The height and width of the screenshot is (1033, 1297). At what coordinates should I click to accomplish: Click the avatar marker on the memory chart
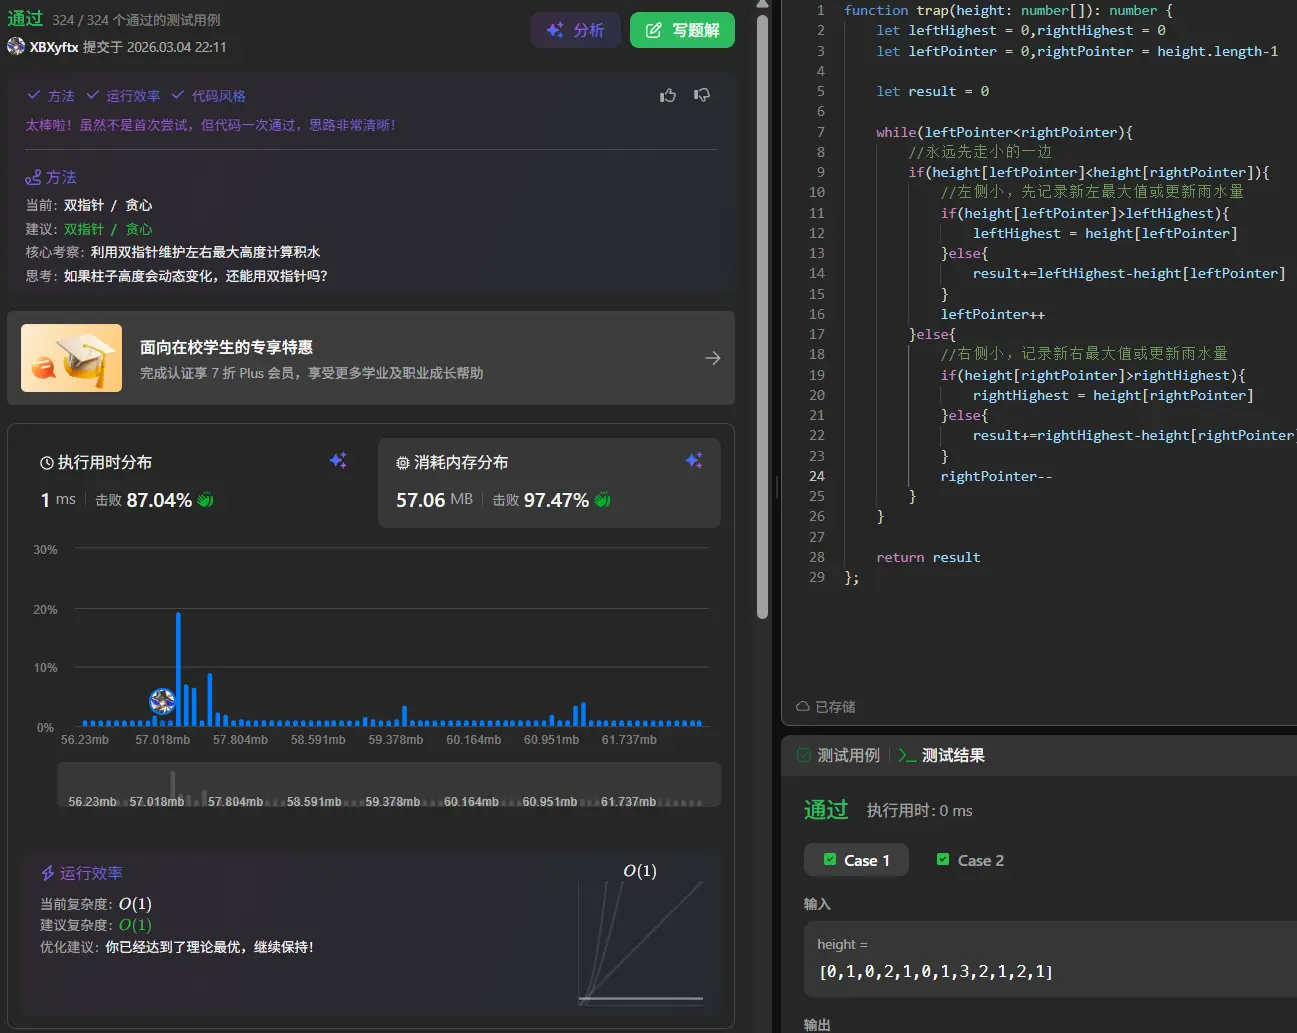tap(162, 701)
